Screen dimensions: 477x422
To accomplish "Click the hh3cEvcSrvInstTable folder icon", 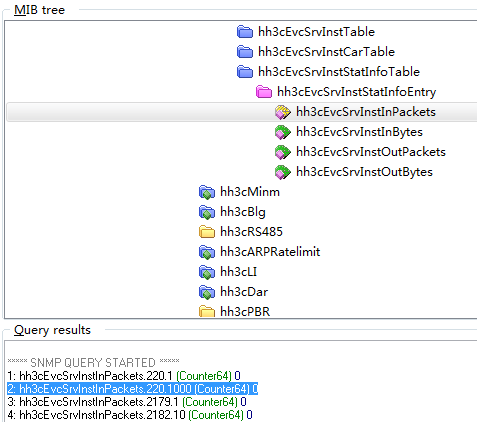I will [x=245, y=32].
